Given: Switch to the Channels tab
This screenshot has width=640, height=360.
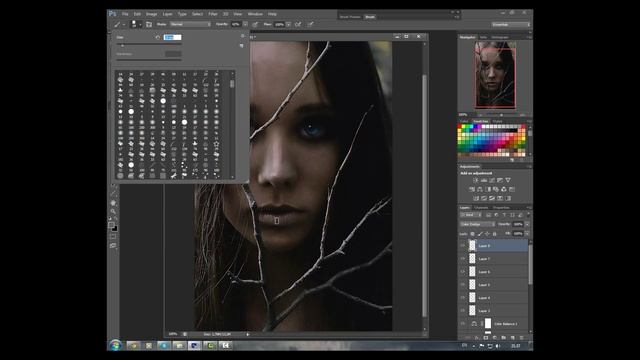Looking at the screenshot, I should pos(481,208).
